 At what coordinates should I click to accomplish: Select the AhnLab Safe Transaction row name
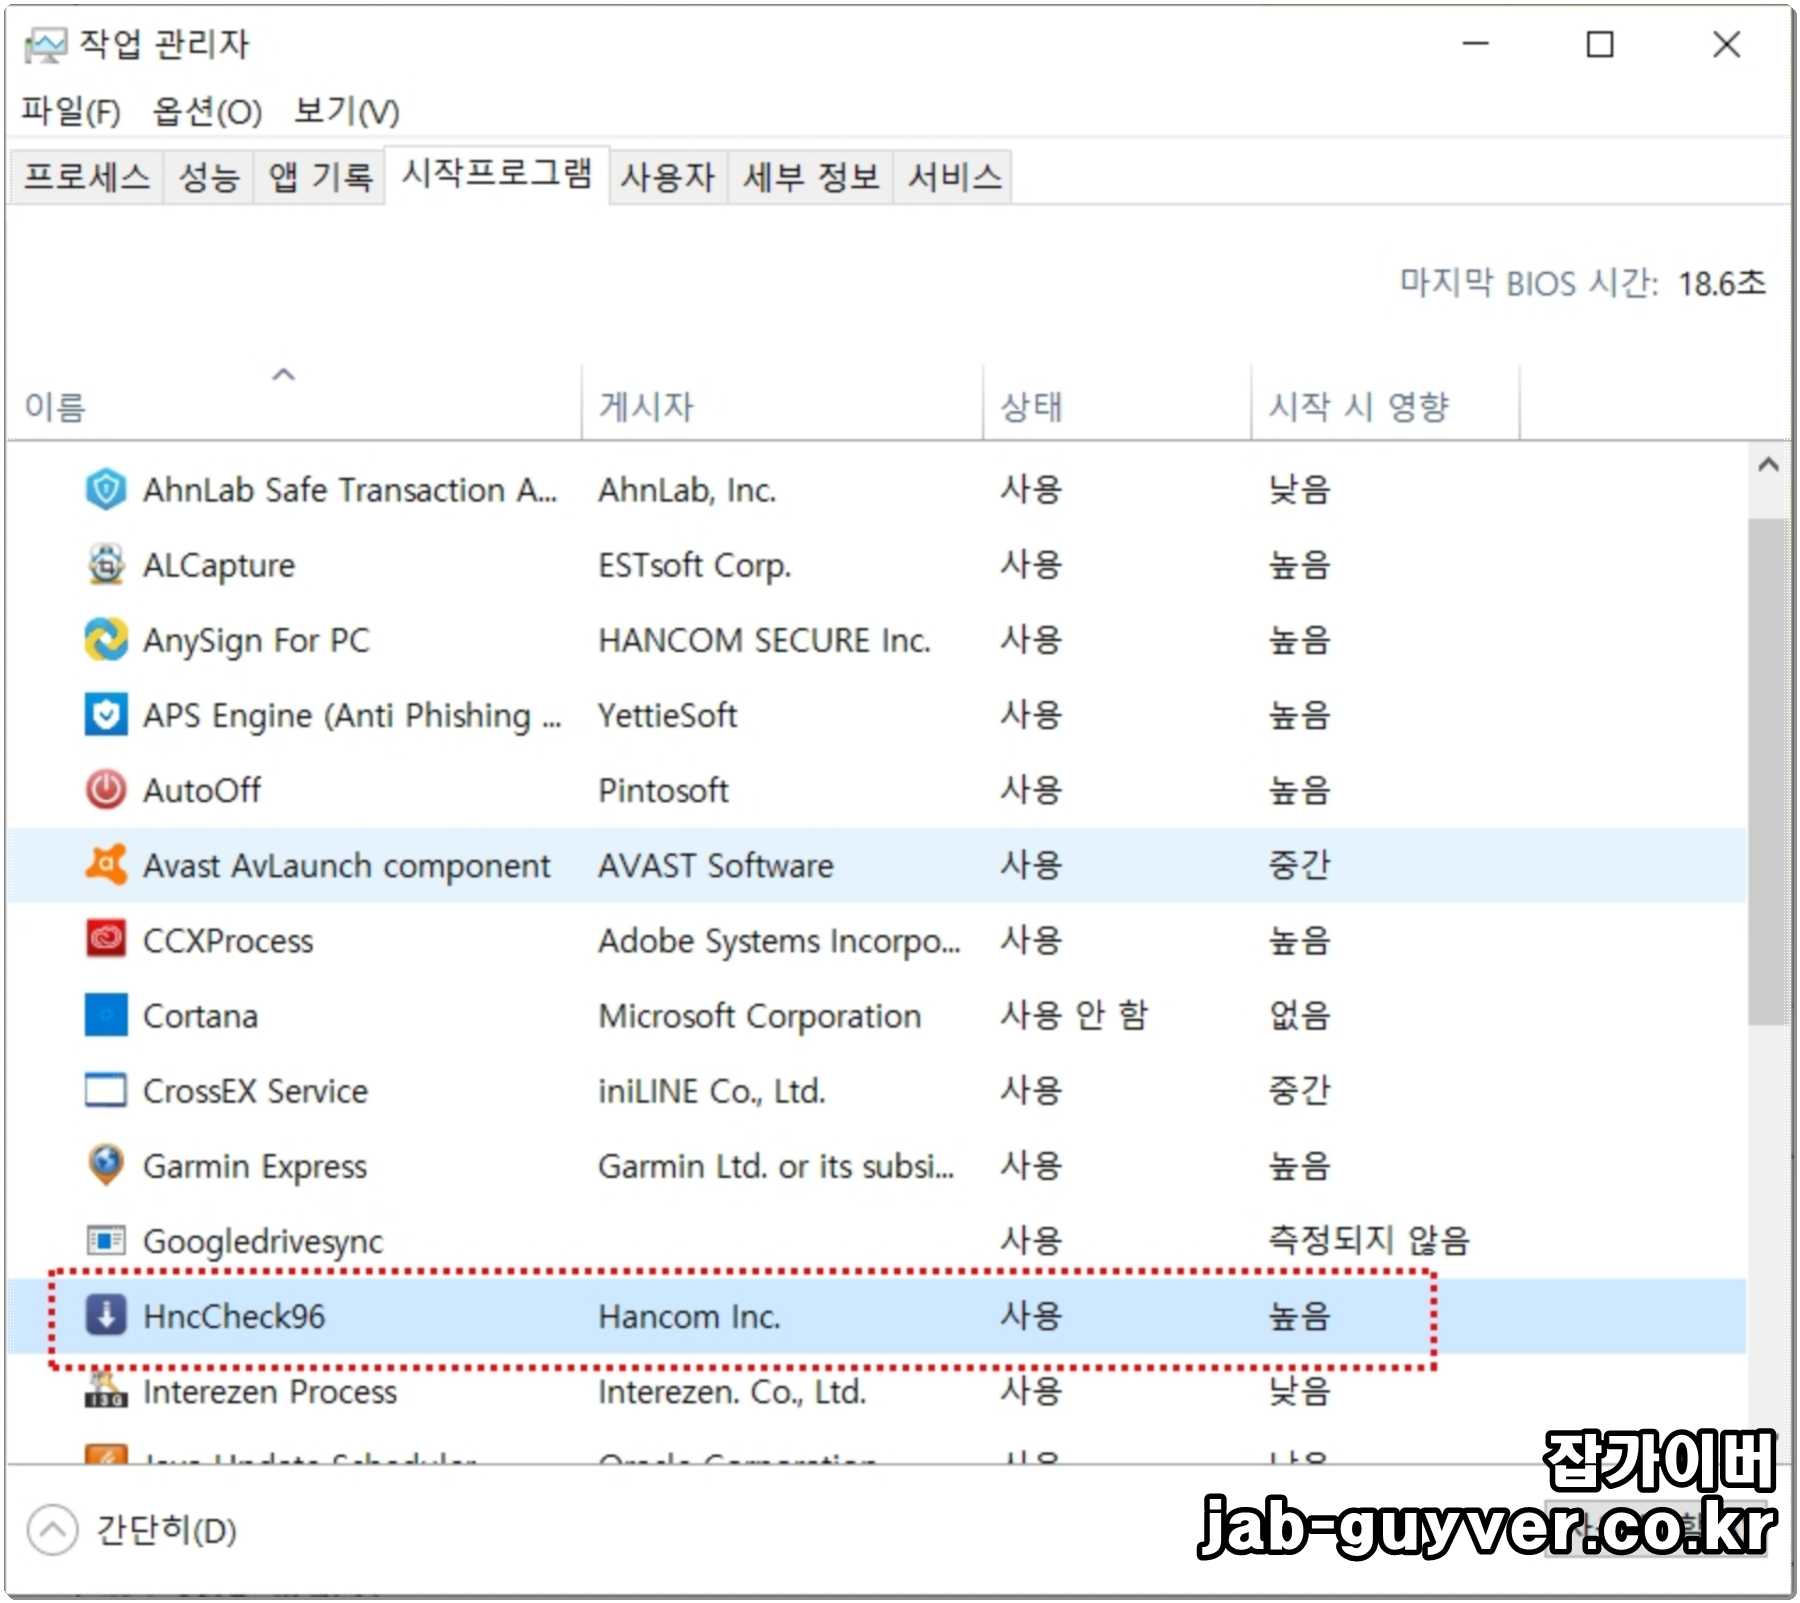(350, 490)
